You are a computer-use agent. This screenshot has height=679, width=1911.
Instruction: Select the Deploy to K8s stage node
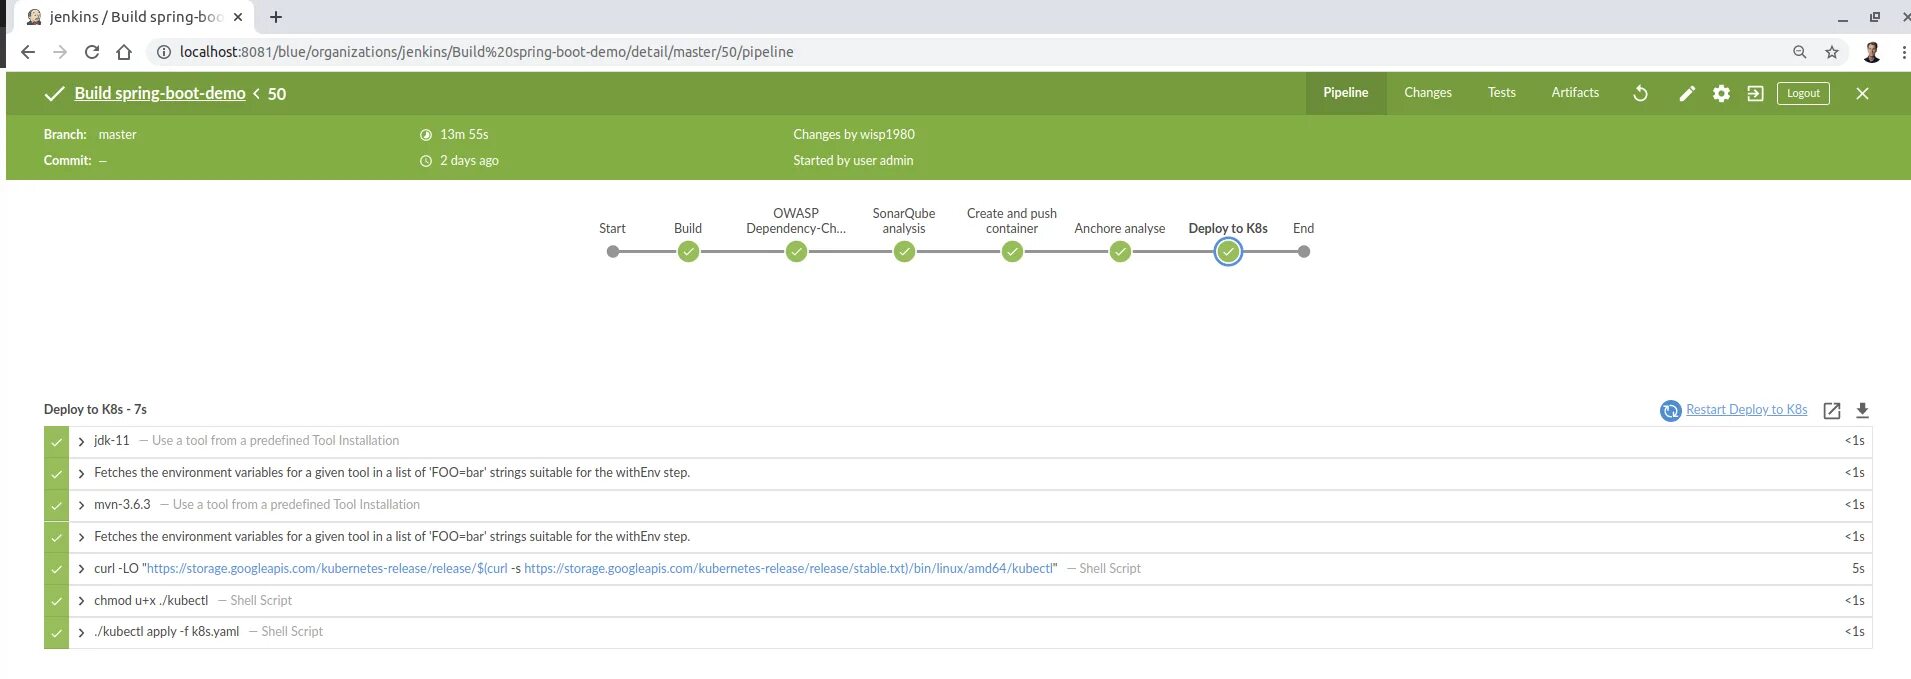1228,252
